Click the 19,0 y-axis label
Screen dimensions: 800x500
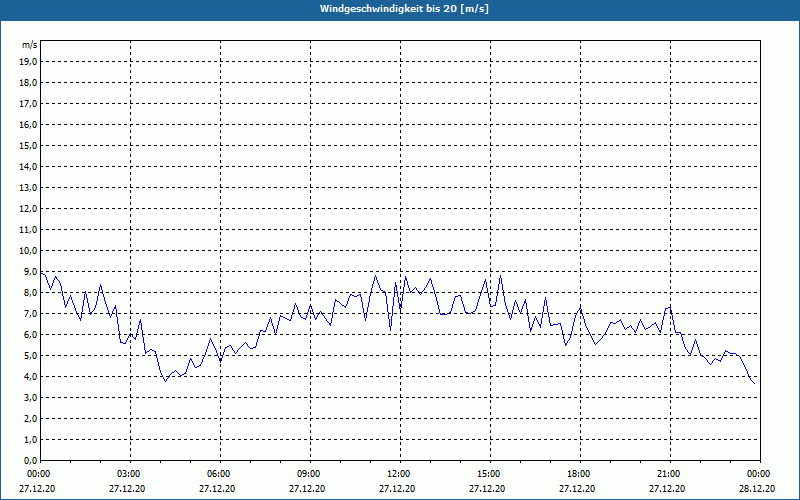[x=29, y=62]
